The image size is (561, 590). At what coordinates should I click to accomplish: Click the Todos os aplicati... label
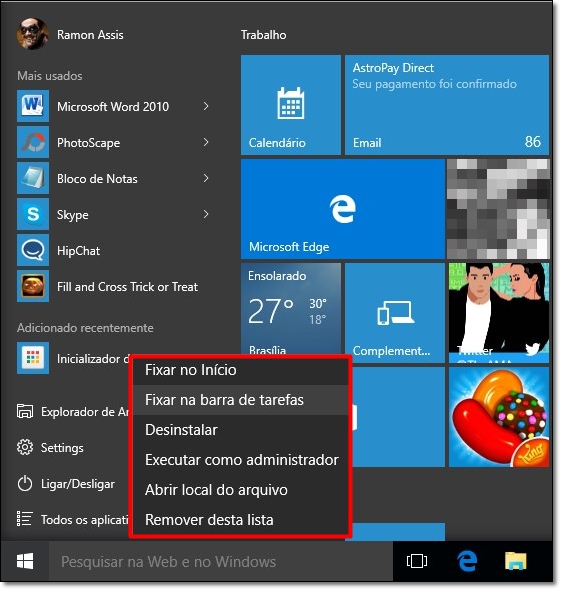click(85, 520)
